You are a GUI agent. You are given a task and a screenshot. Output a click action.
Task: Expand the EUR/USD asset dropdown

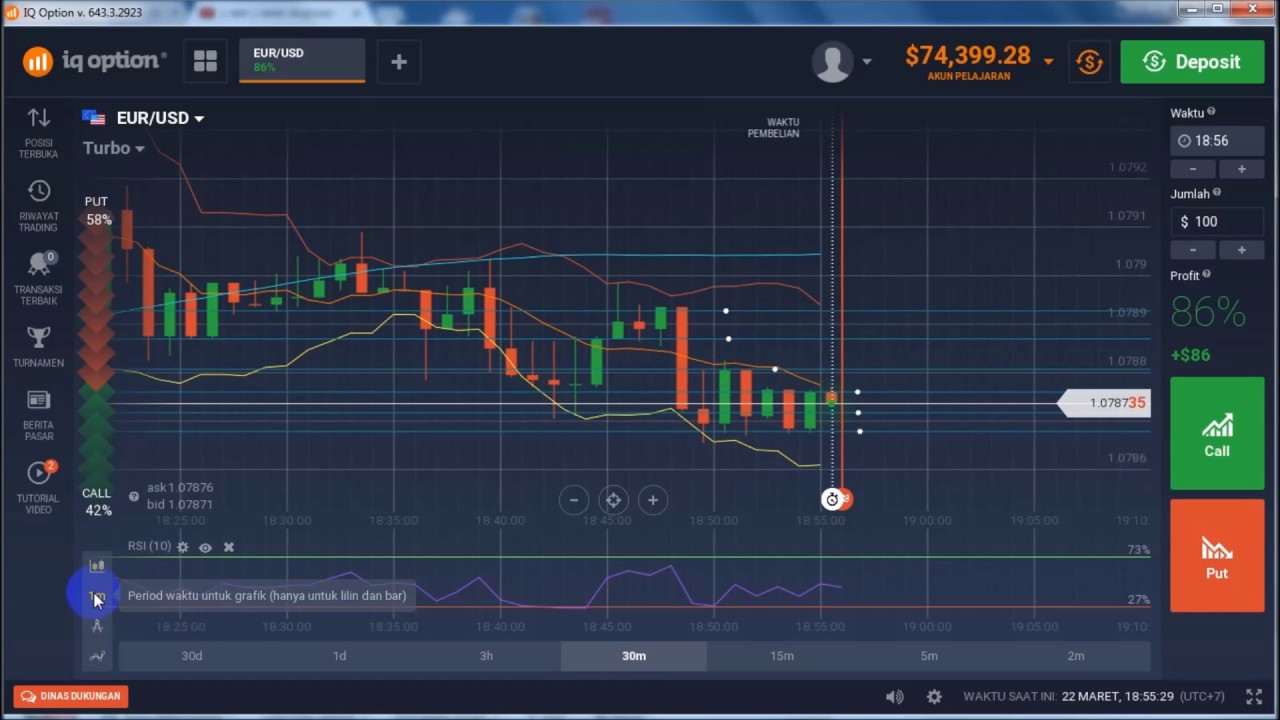click(x=160, y=118)
